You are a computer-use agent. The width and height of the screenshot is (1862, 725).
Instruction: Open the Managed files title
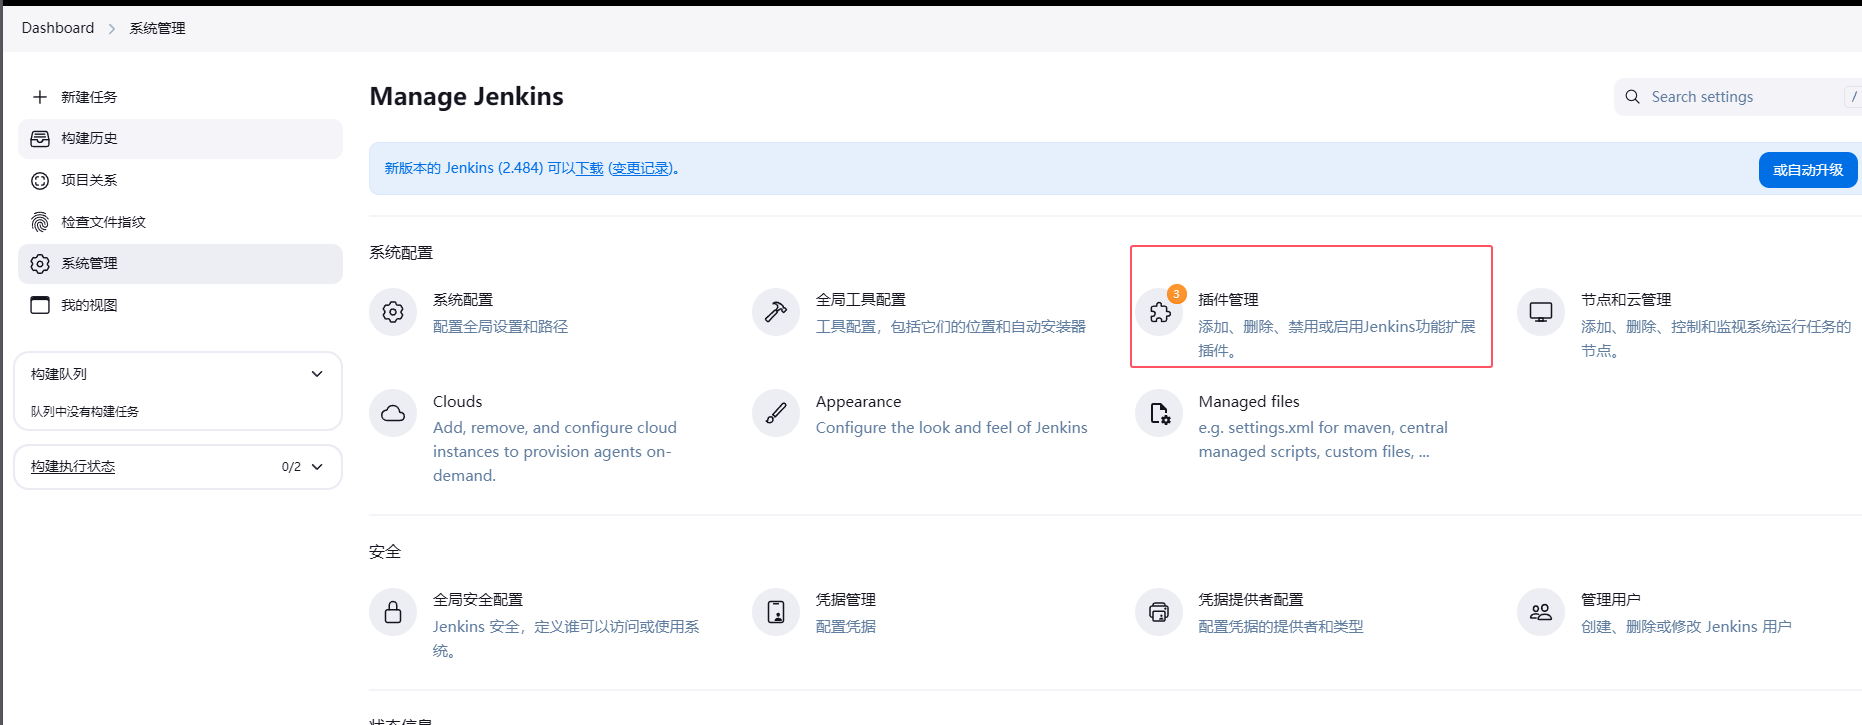pos(1249,402)
